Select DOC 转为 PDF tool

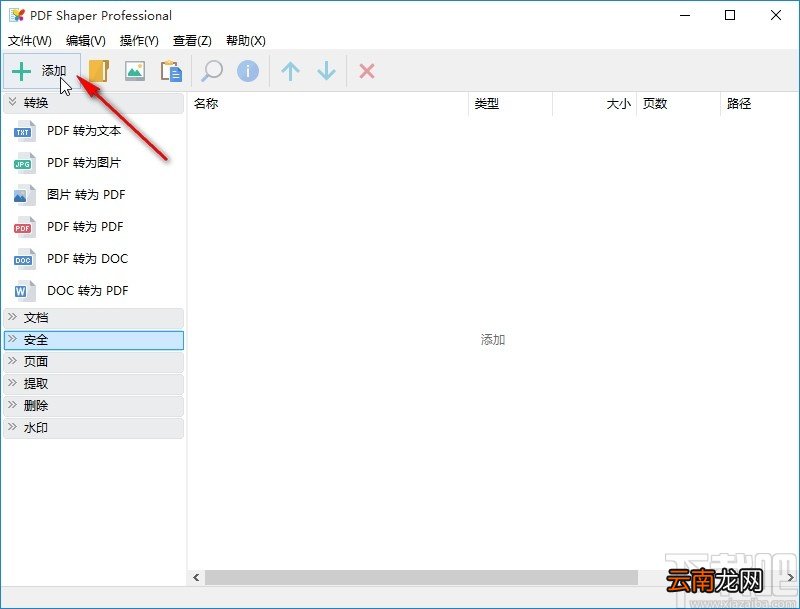pos(87,291)
